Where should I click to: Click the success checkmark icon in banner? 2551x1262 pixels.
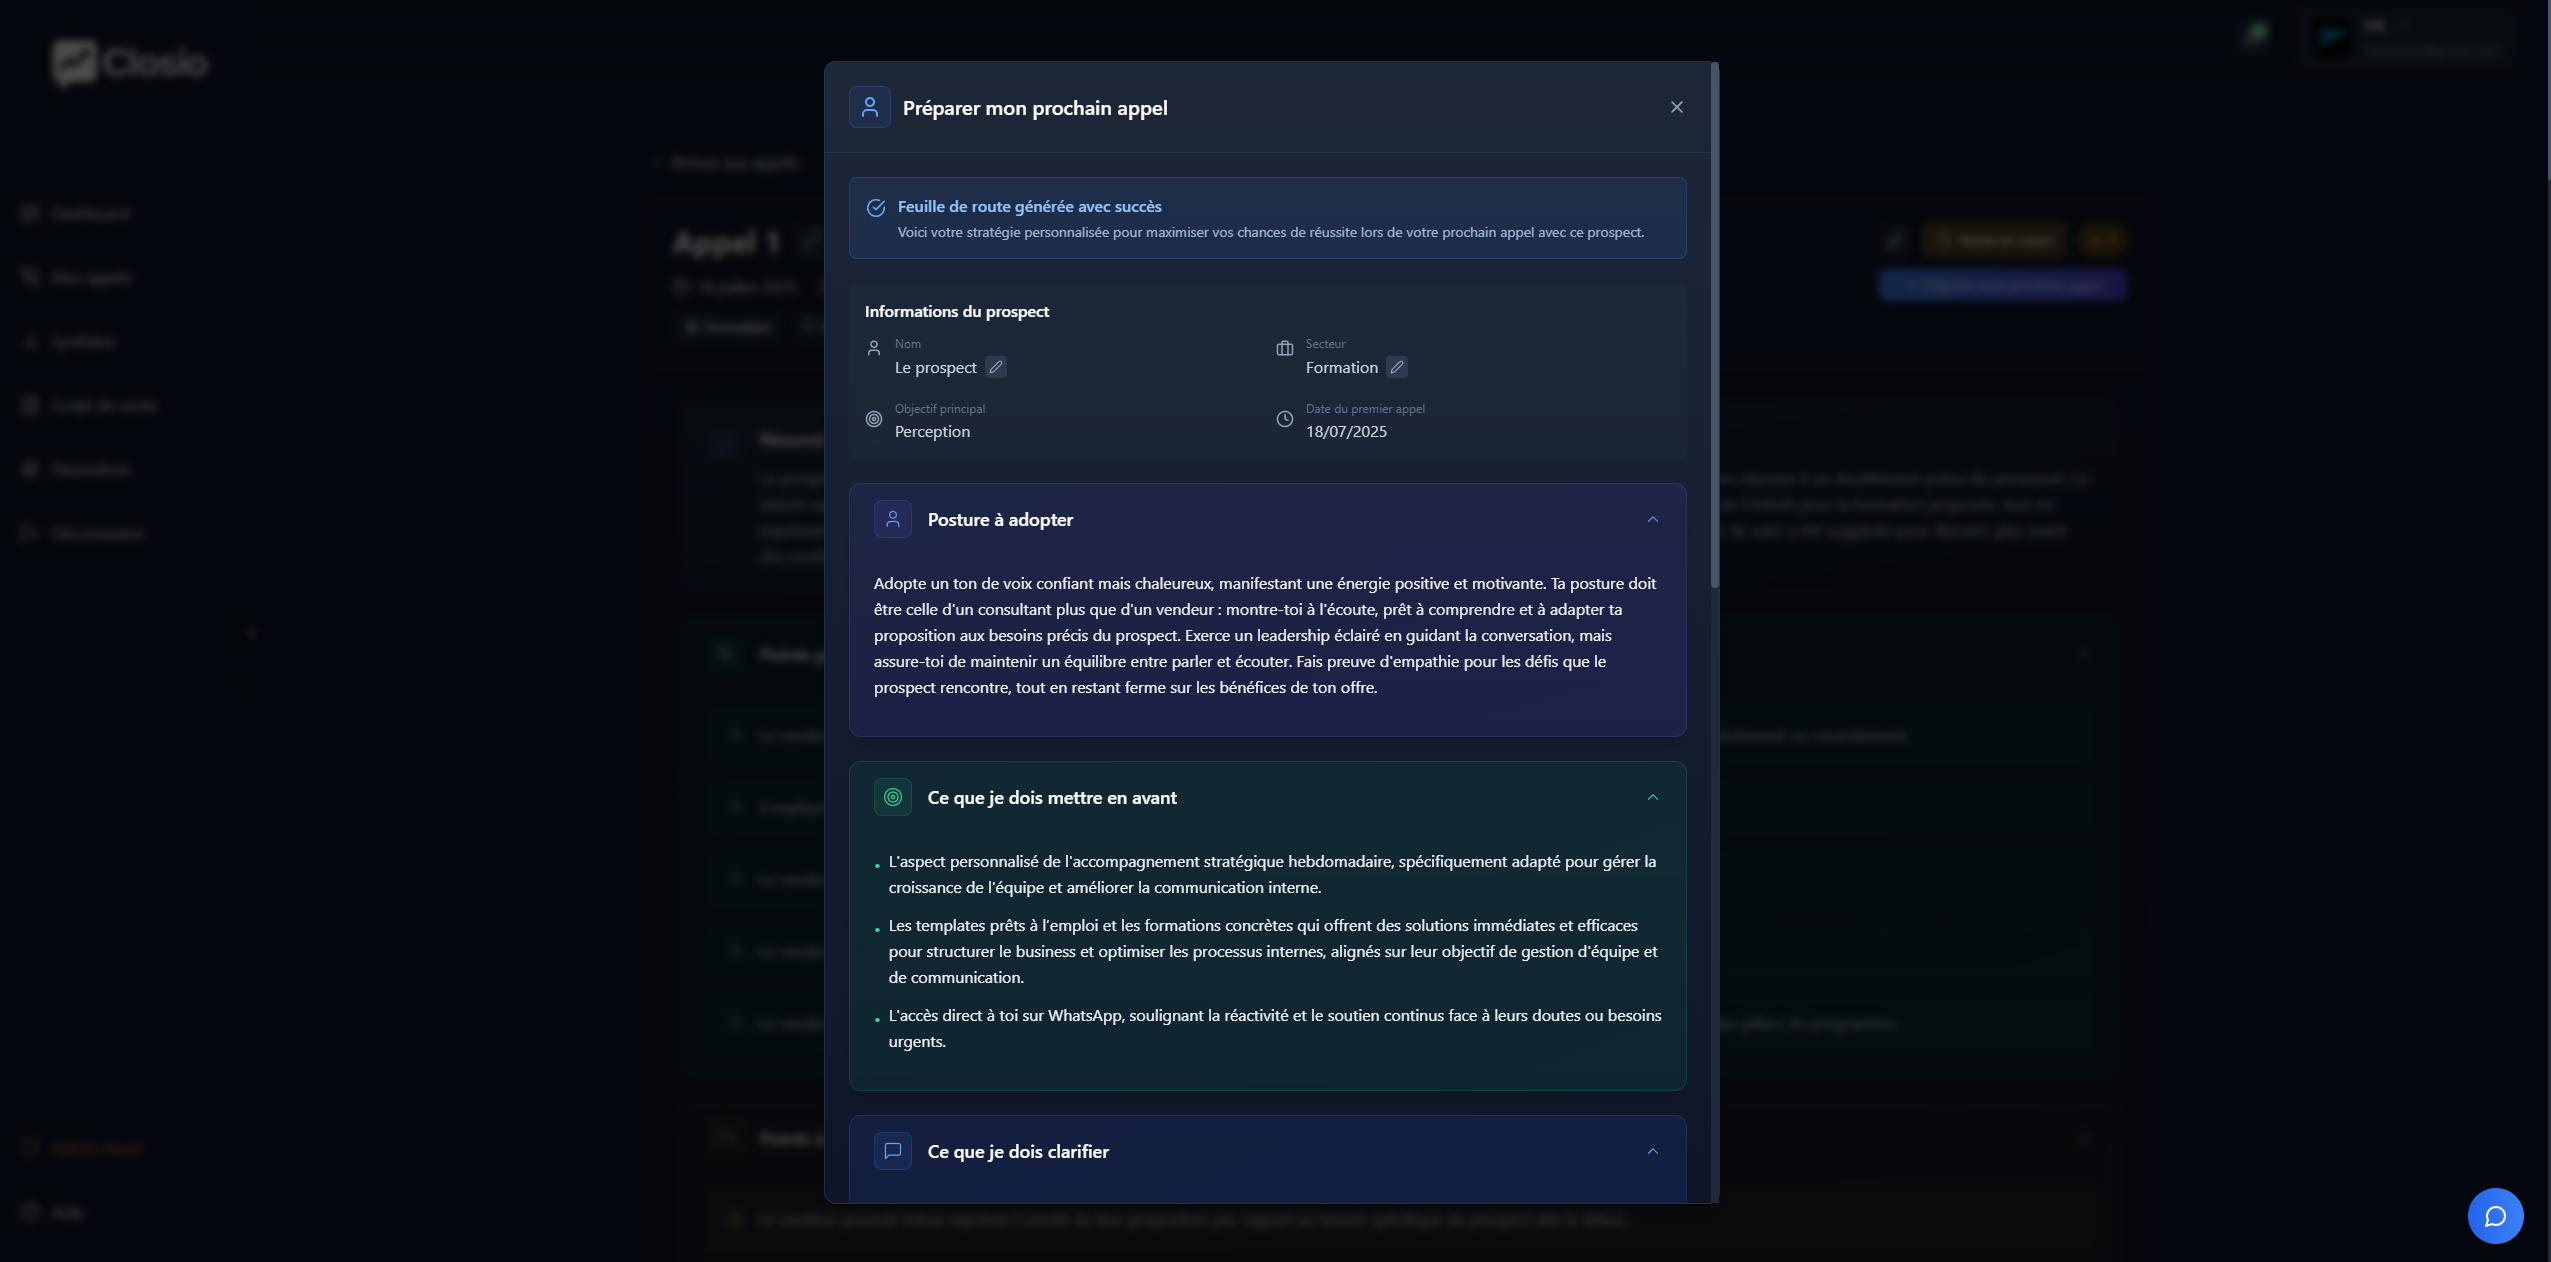click(x=876, y=207)
